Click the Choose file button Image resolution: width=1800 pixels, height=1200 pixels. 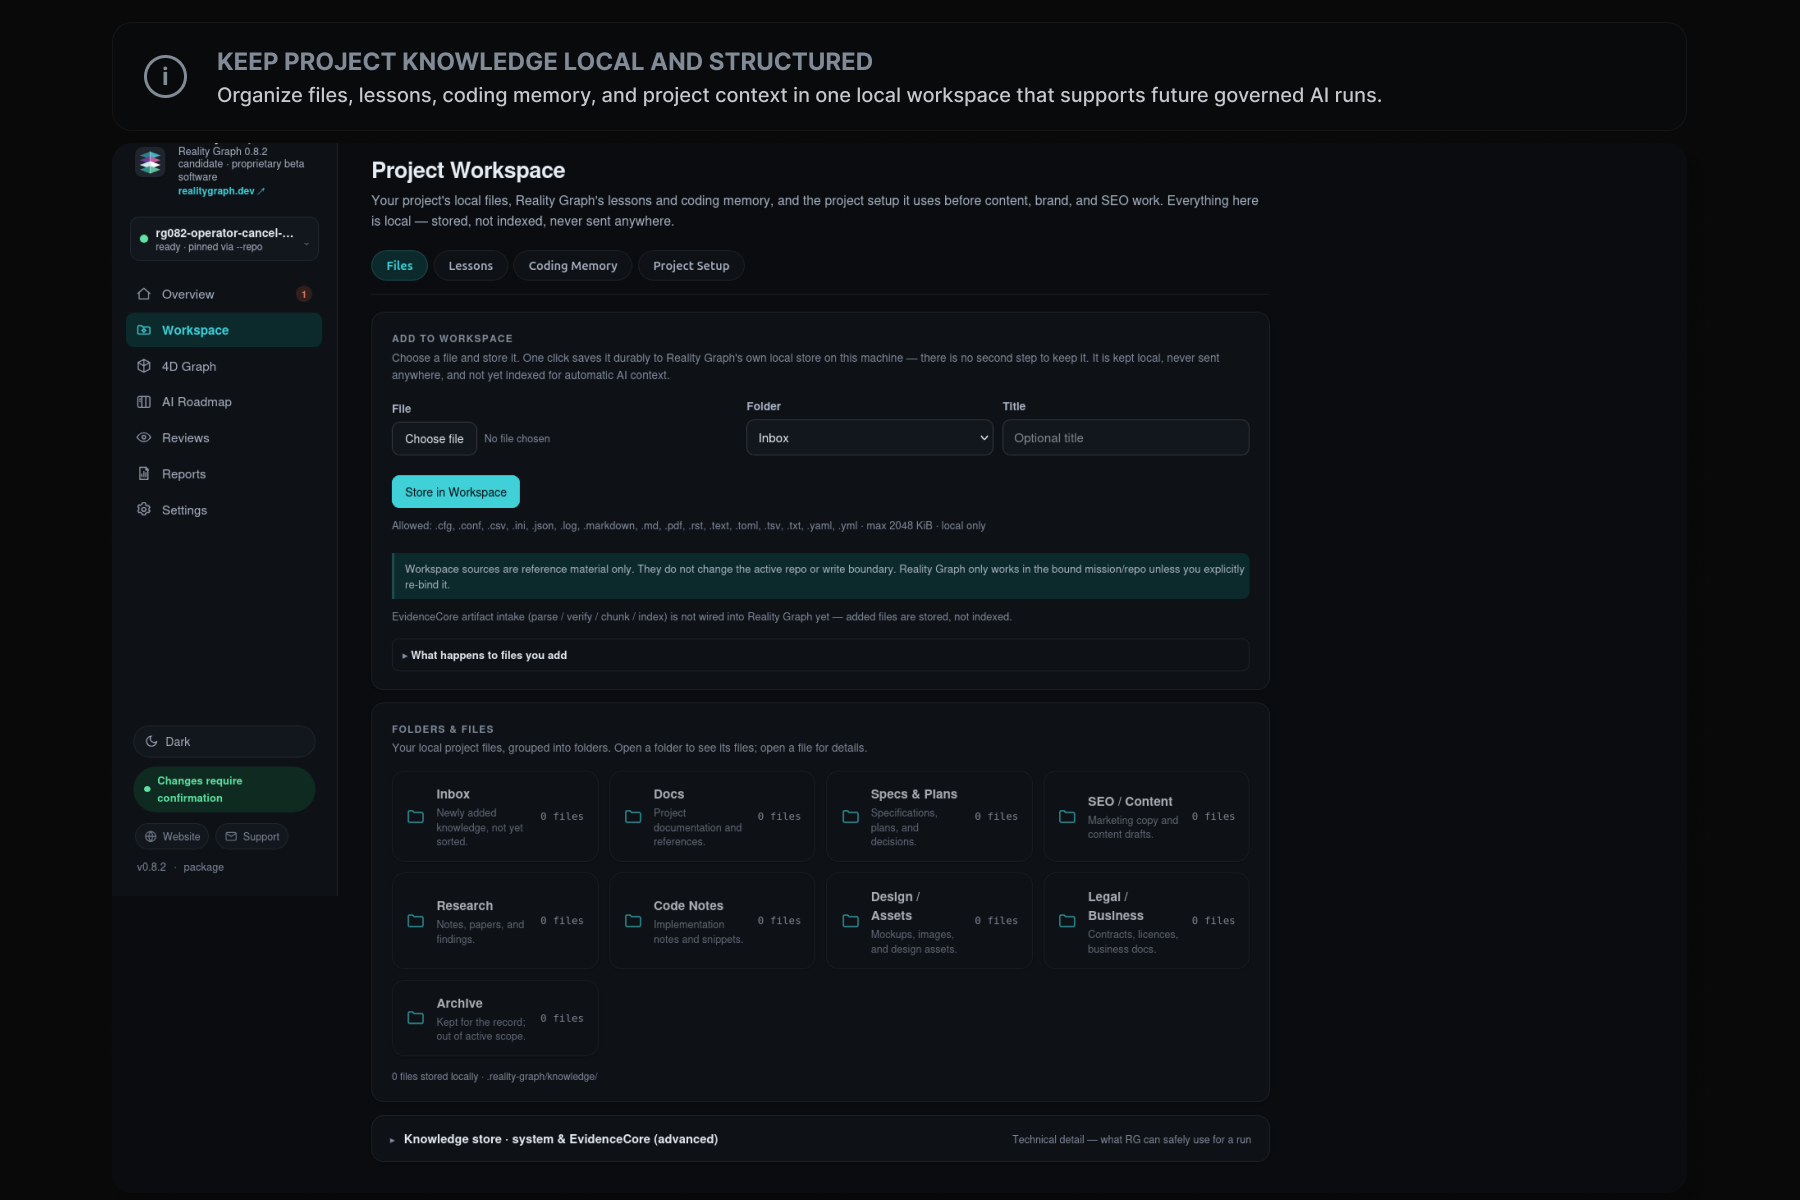pyautogui.click(x=434, y=439)
